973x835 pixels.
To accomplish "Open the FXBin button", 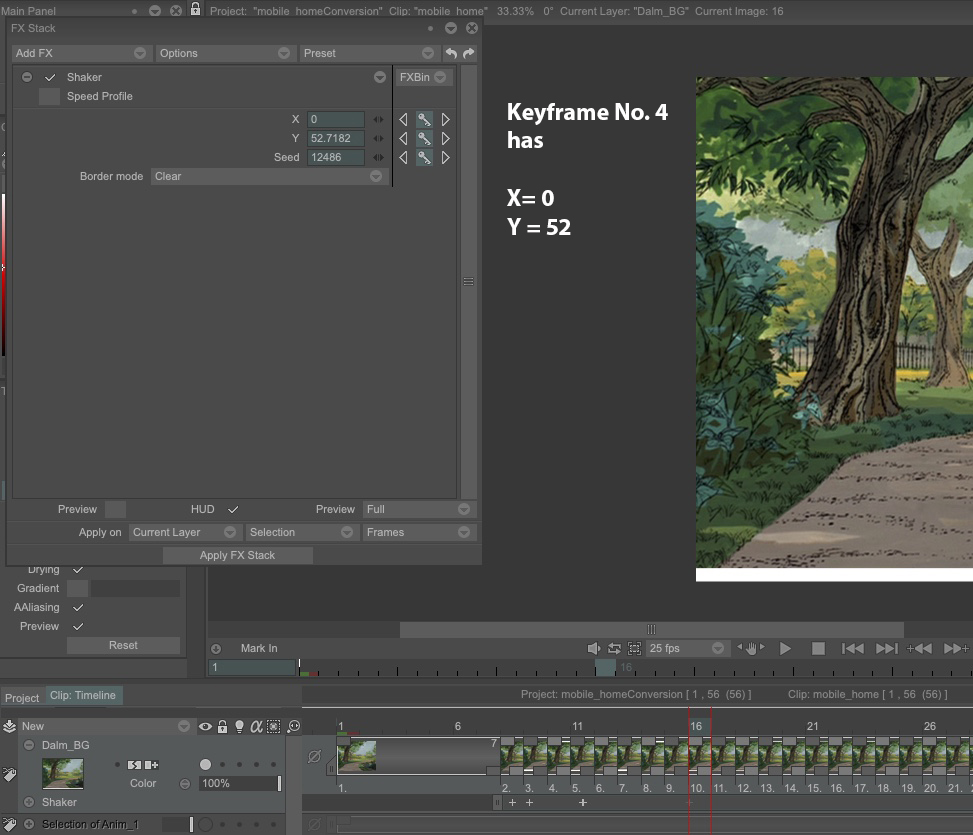I will [423, 77].
